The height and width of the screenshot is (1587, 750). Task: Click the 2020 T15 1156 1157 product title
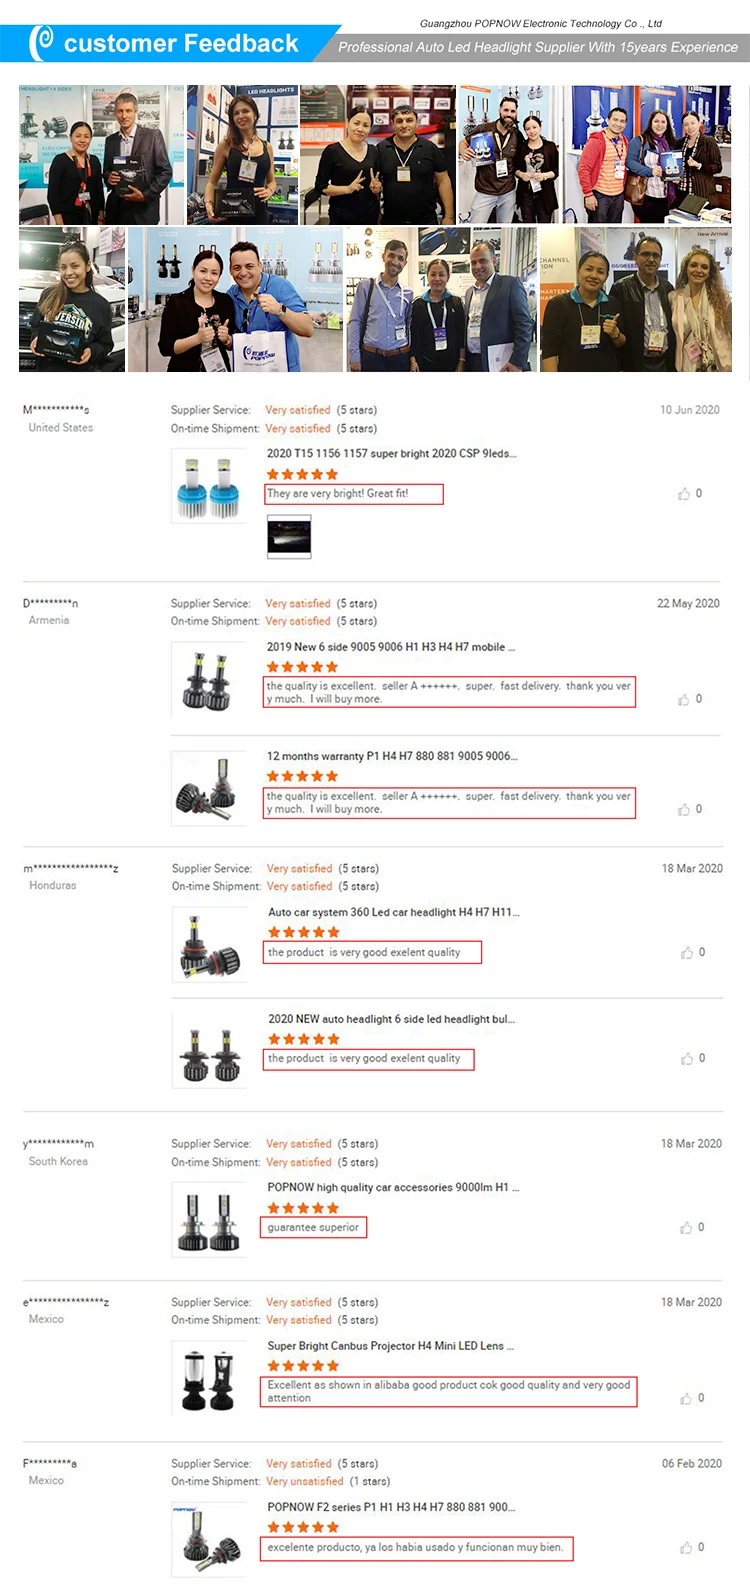click(391, 453)
